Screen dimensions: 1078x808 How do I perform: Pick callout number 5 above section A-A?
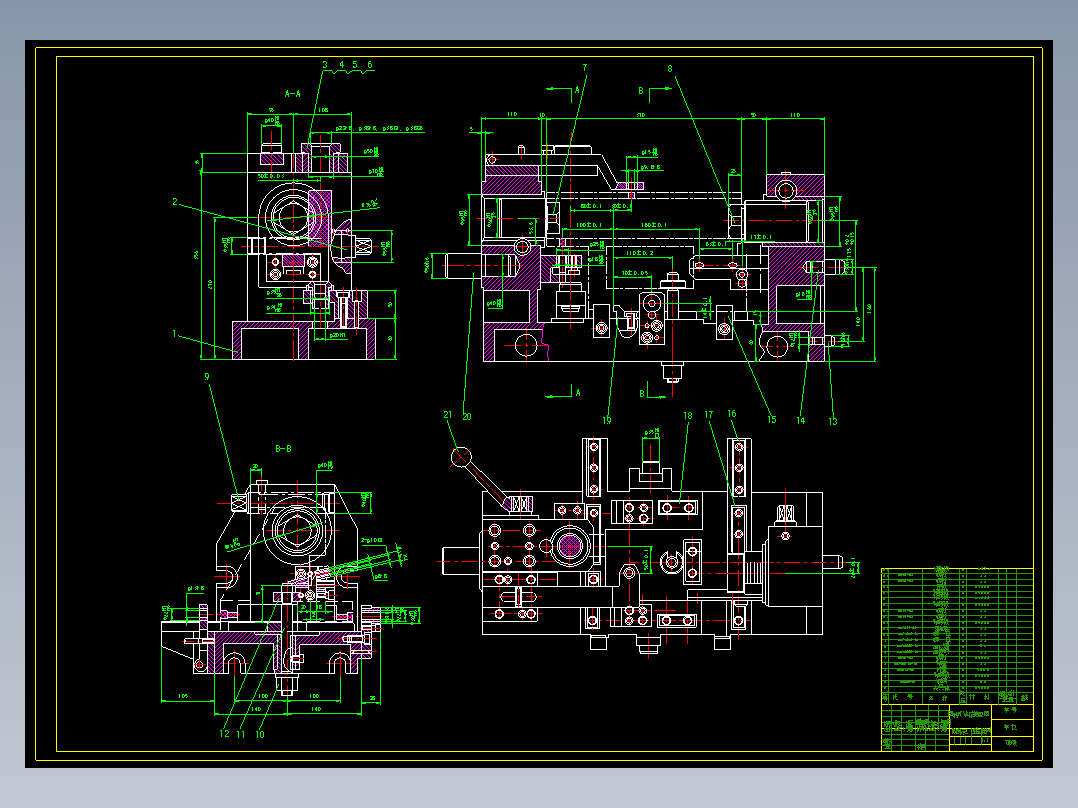pos(355,65)
